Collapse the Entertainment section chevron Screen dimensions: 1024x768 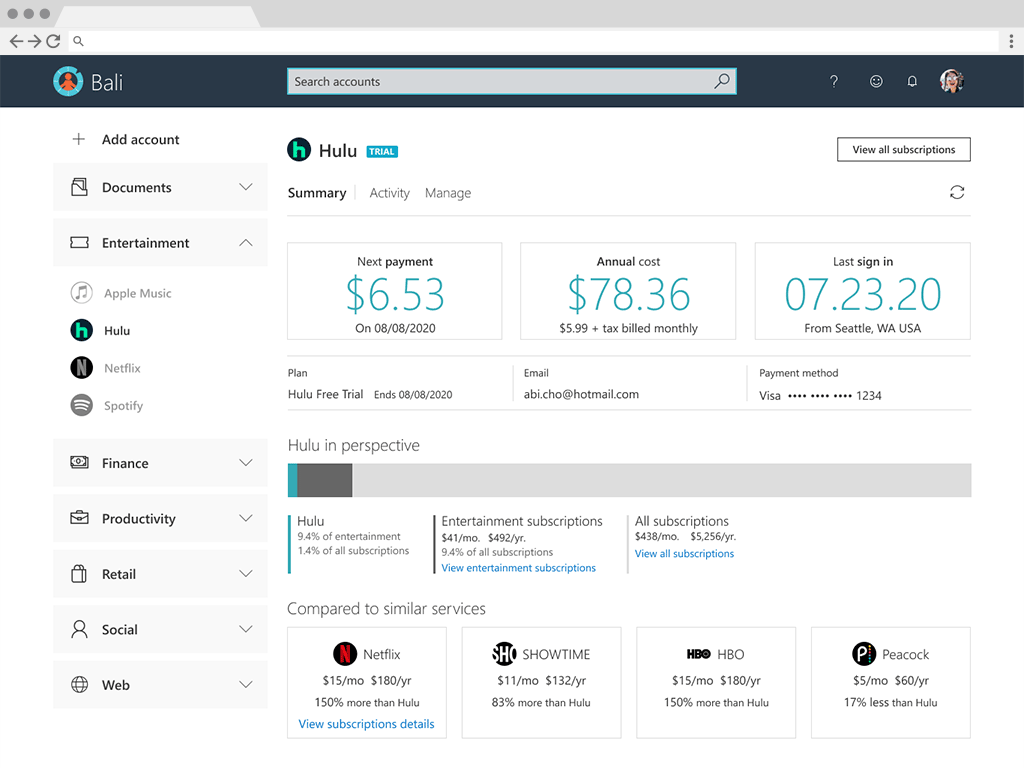(246, 243)
